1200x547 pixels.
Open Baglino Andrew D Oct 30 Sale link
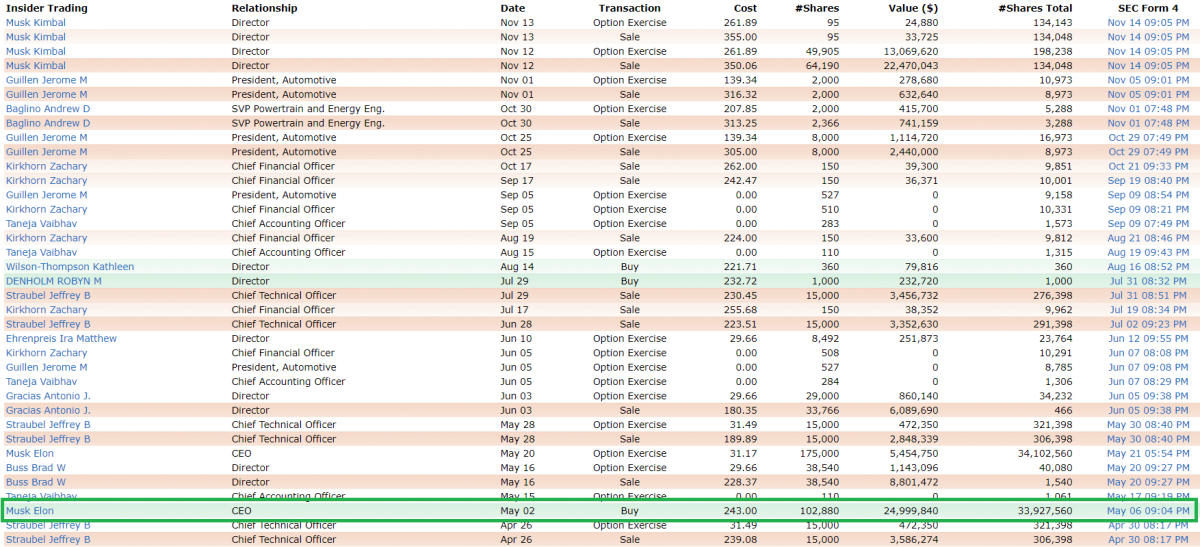tap(48, 123)
